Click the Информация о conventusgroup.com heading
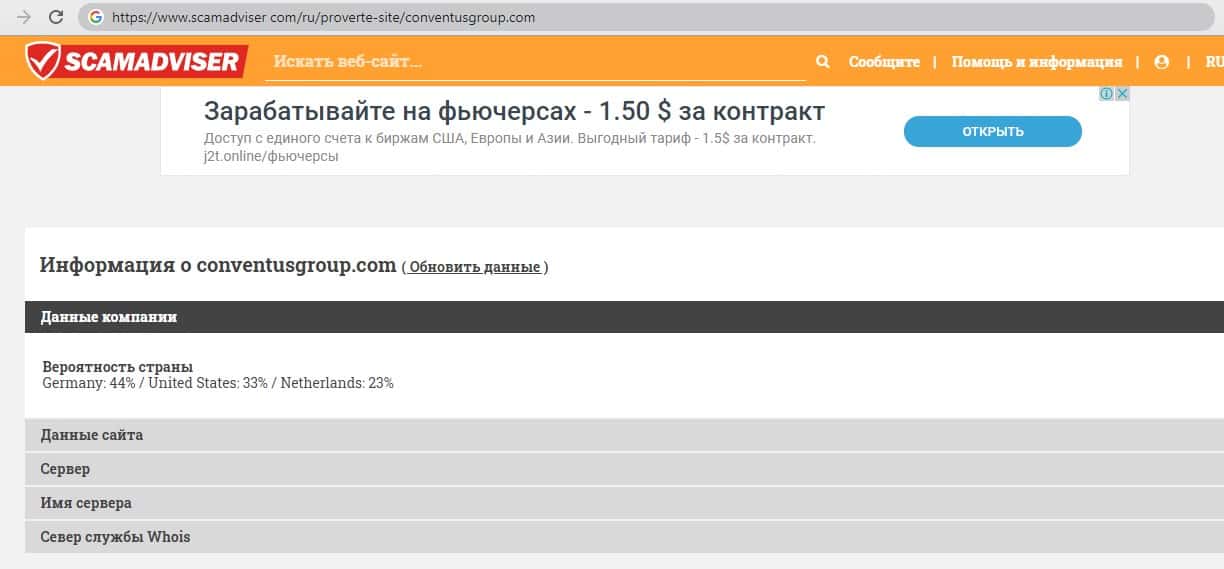 tap(218, 266)
